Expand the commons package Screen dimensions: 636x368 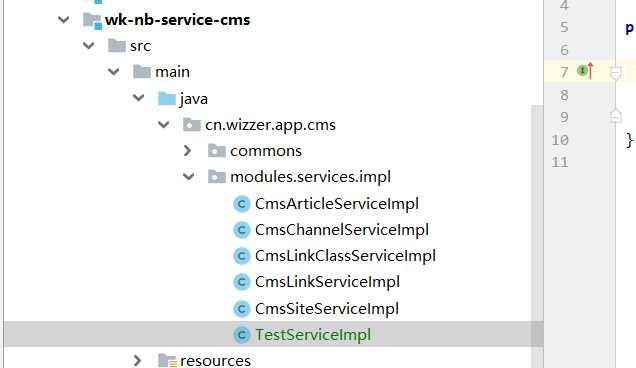187,151
